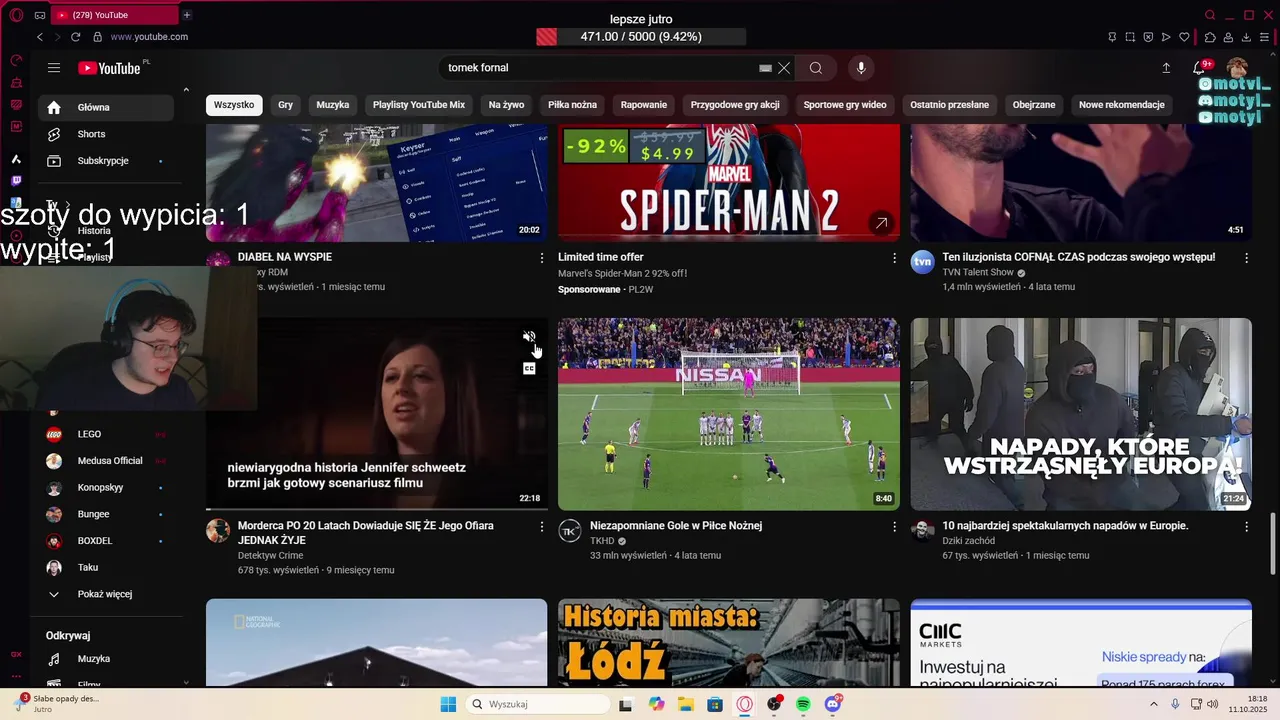Open options for Ten iluzjonista video
The width and height of the screenshot is (1280, 720).
[x=1246, y=258]
